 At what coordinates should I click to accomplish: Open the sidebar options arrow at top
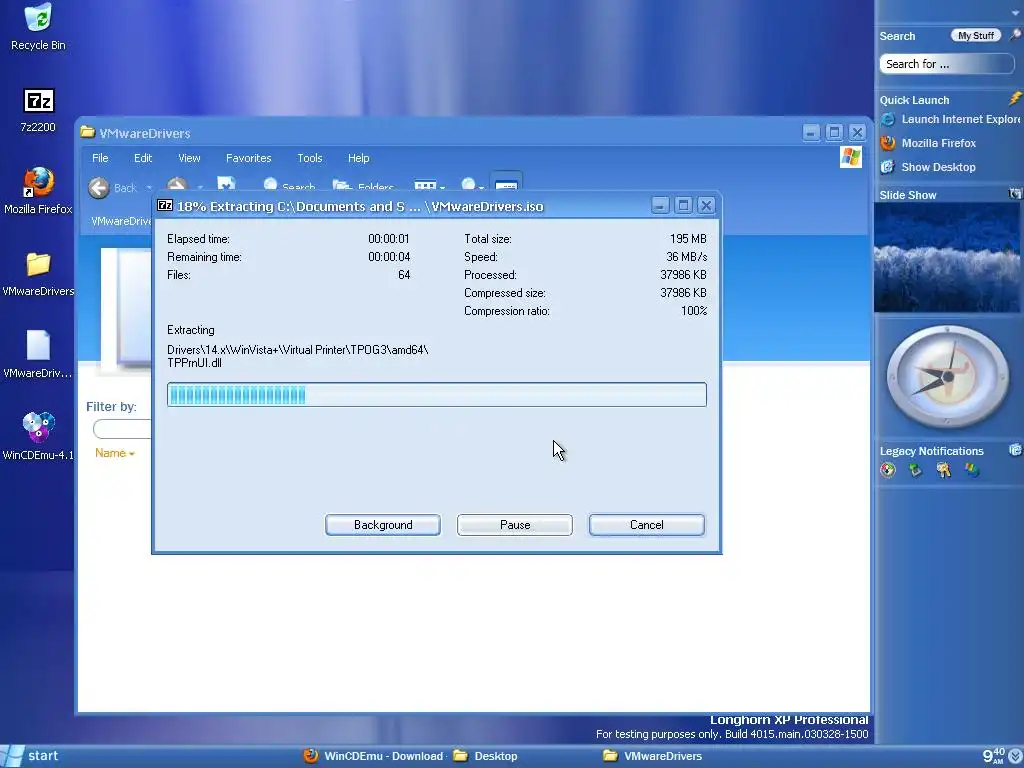coord(1016,13)
